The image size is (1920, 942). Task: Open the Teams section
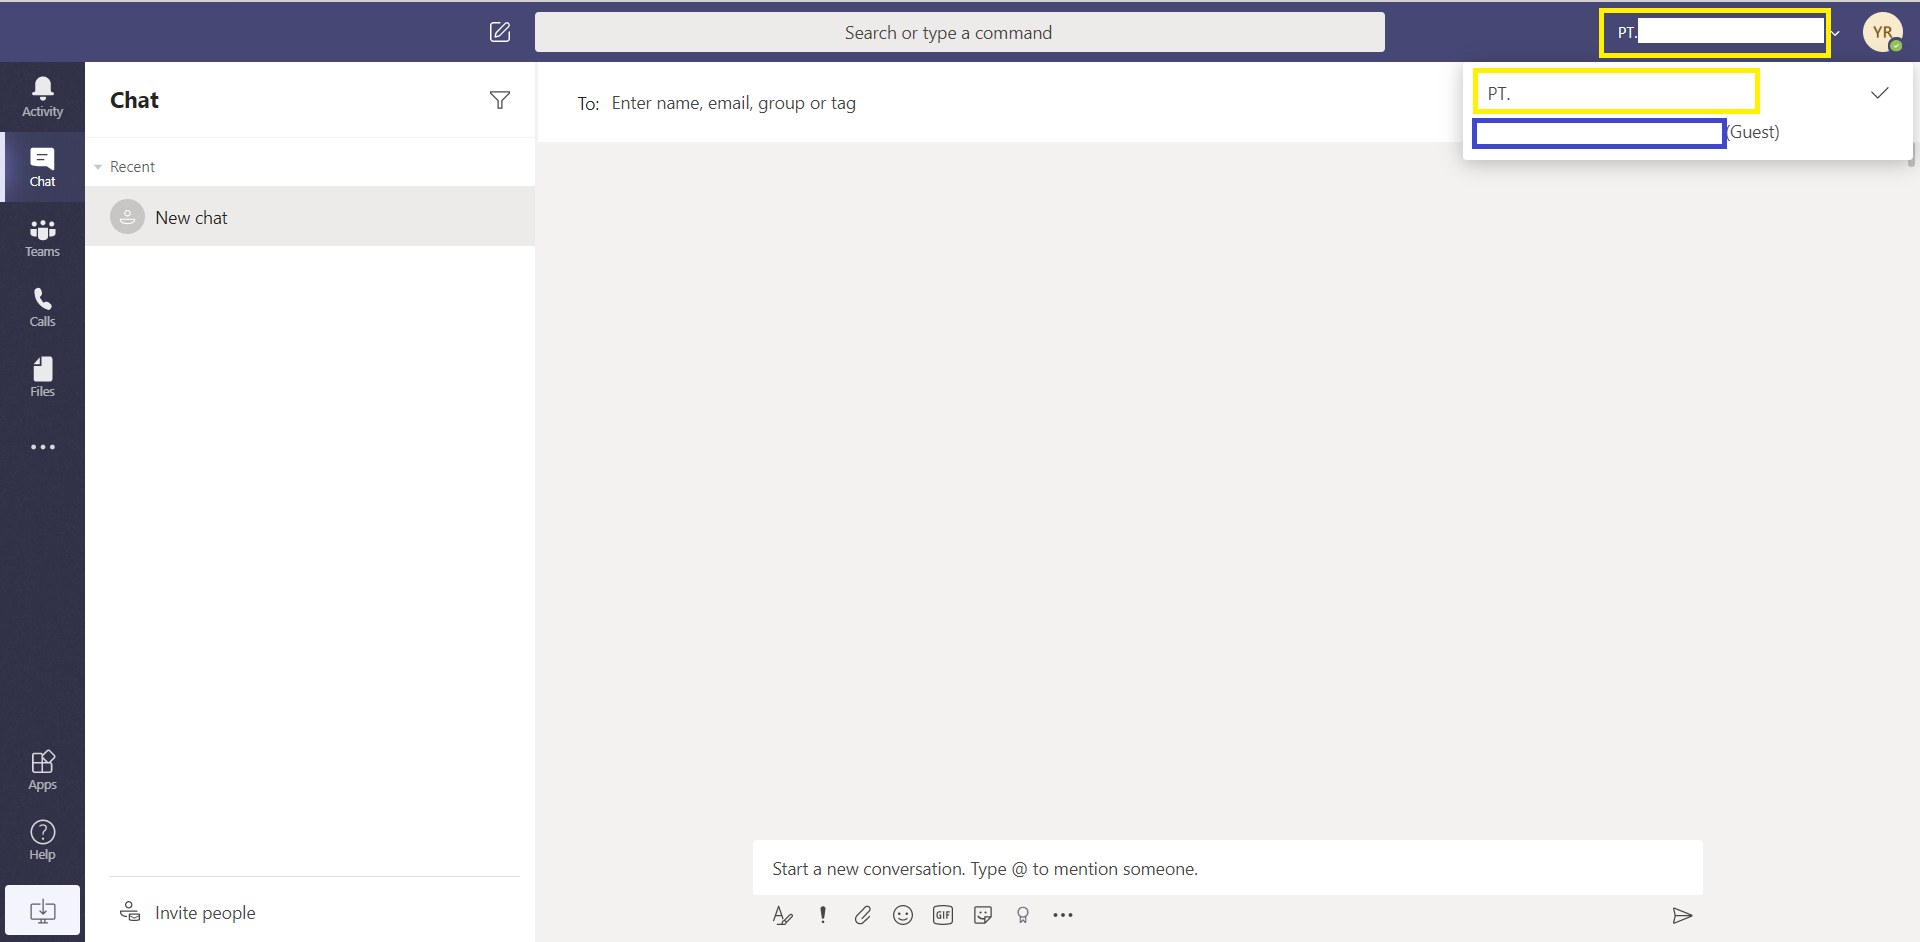tap(42, 237)
